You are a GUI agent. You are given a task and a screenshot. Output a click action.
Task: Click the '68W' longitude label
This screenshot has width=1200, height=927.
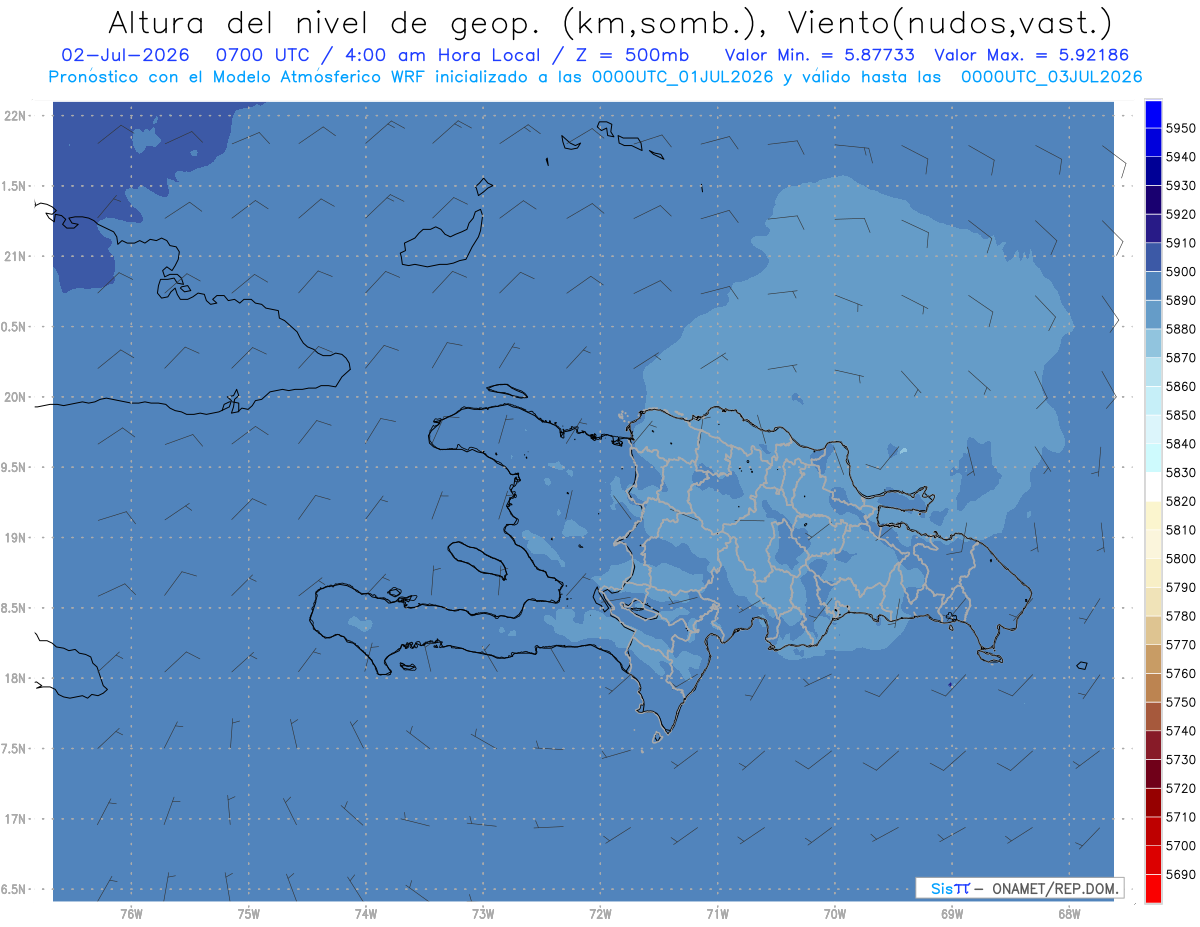pos(1069,913)
